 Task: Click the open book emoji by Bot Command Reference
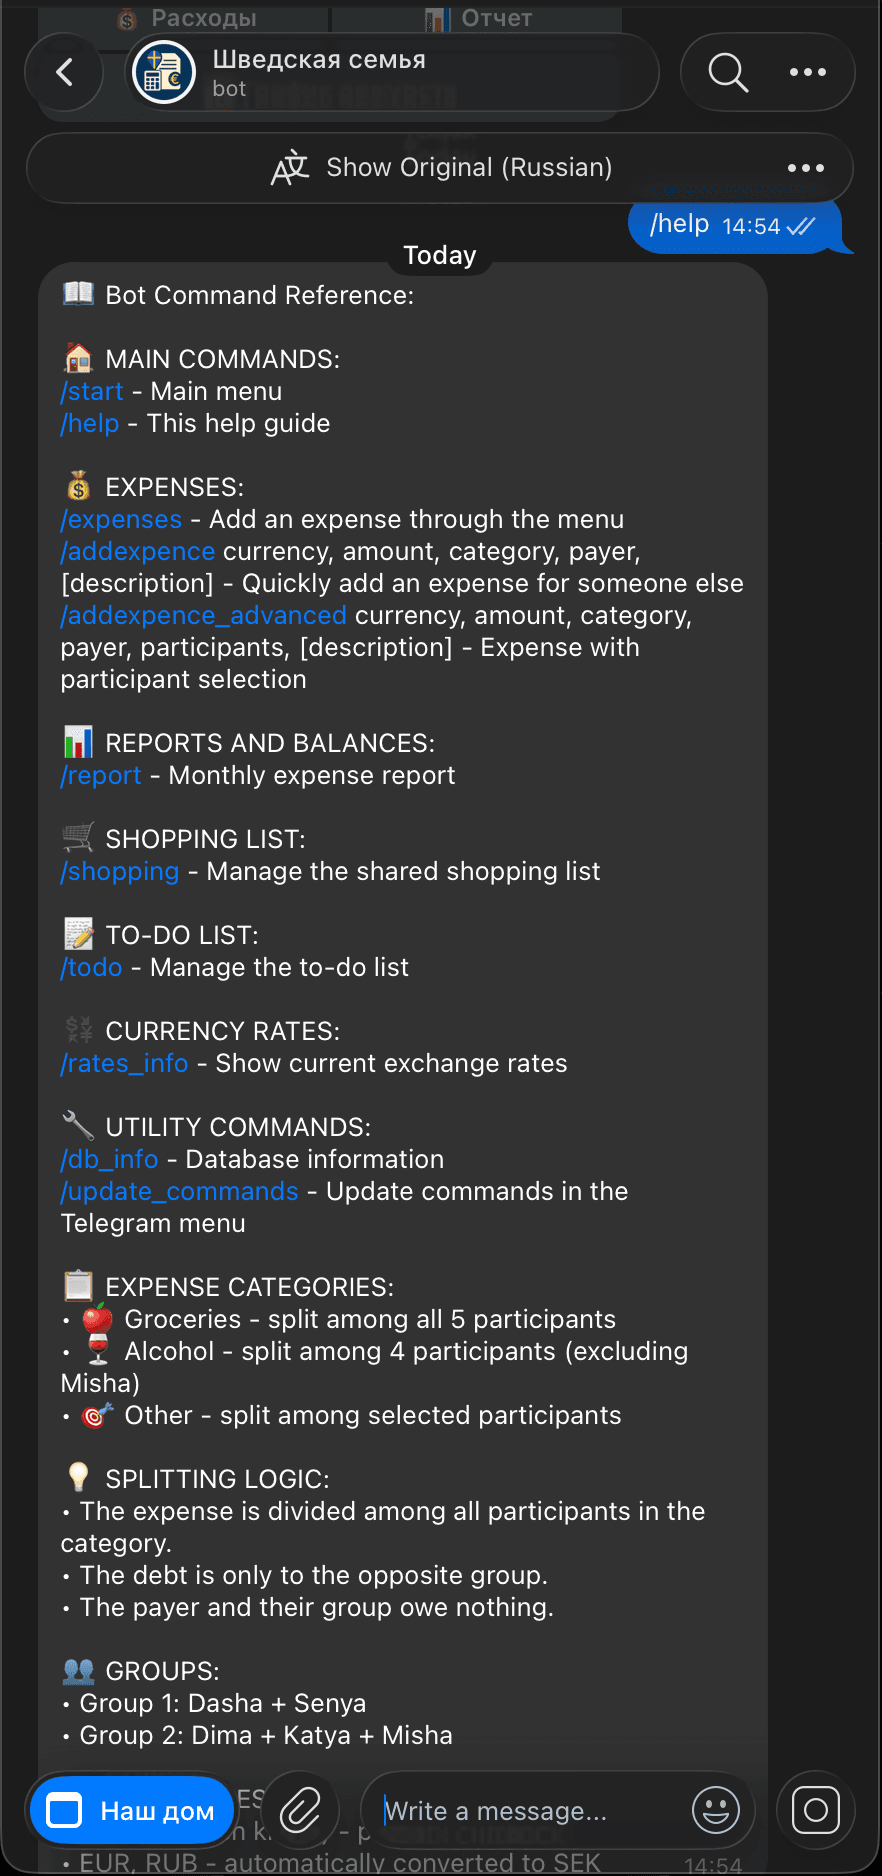click(x=78, y=294)
